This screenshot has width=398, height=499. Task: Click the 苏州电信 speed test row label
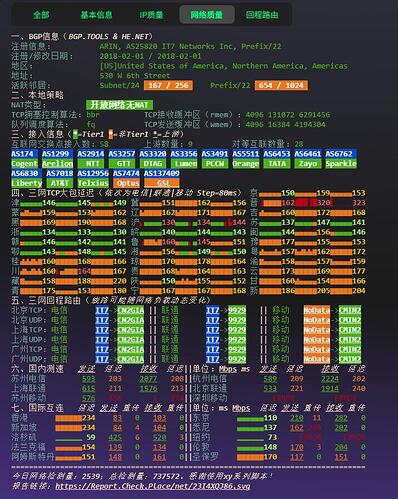pyautogui.click(x=28, y=379)
